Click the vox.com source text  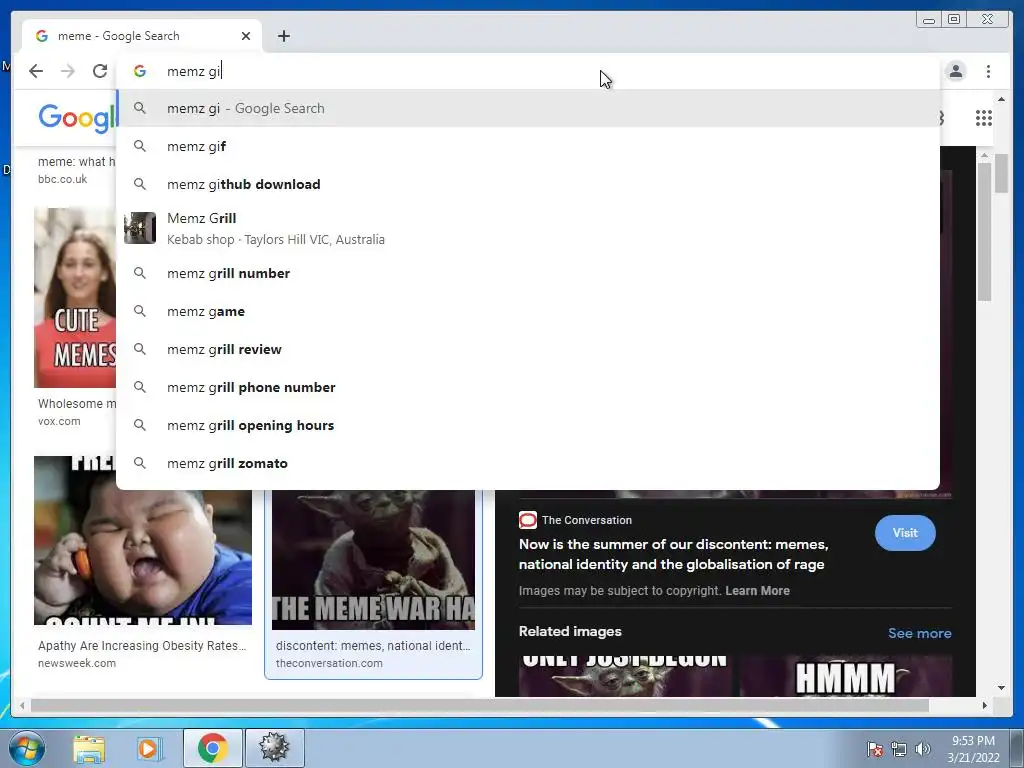pos(59,421)
